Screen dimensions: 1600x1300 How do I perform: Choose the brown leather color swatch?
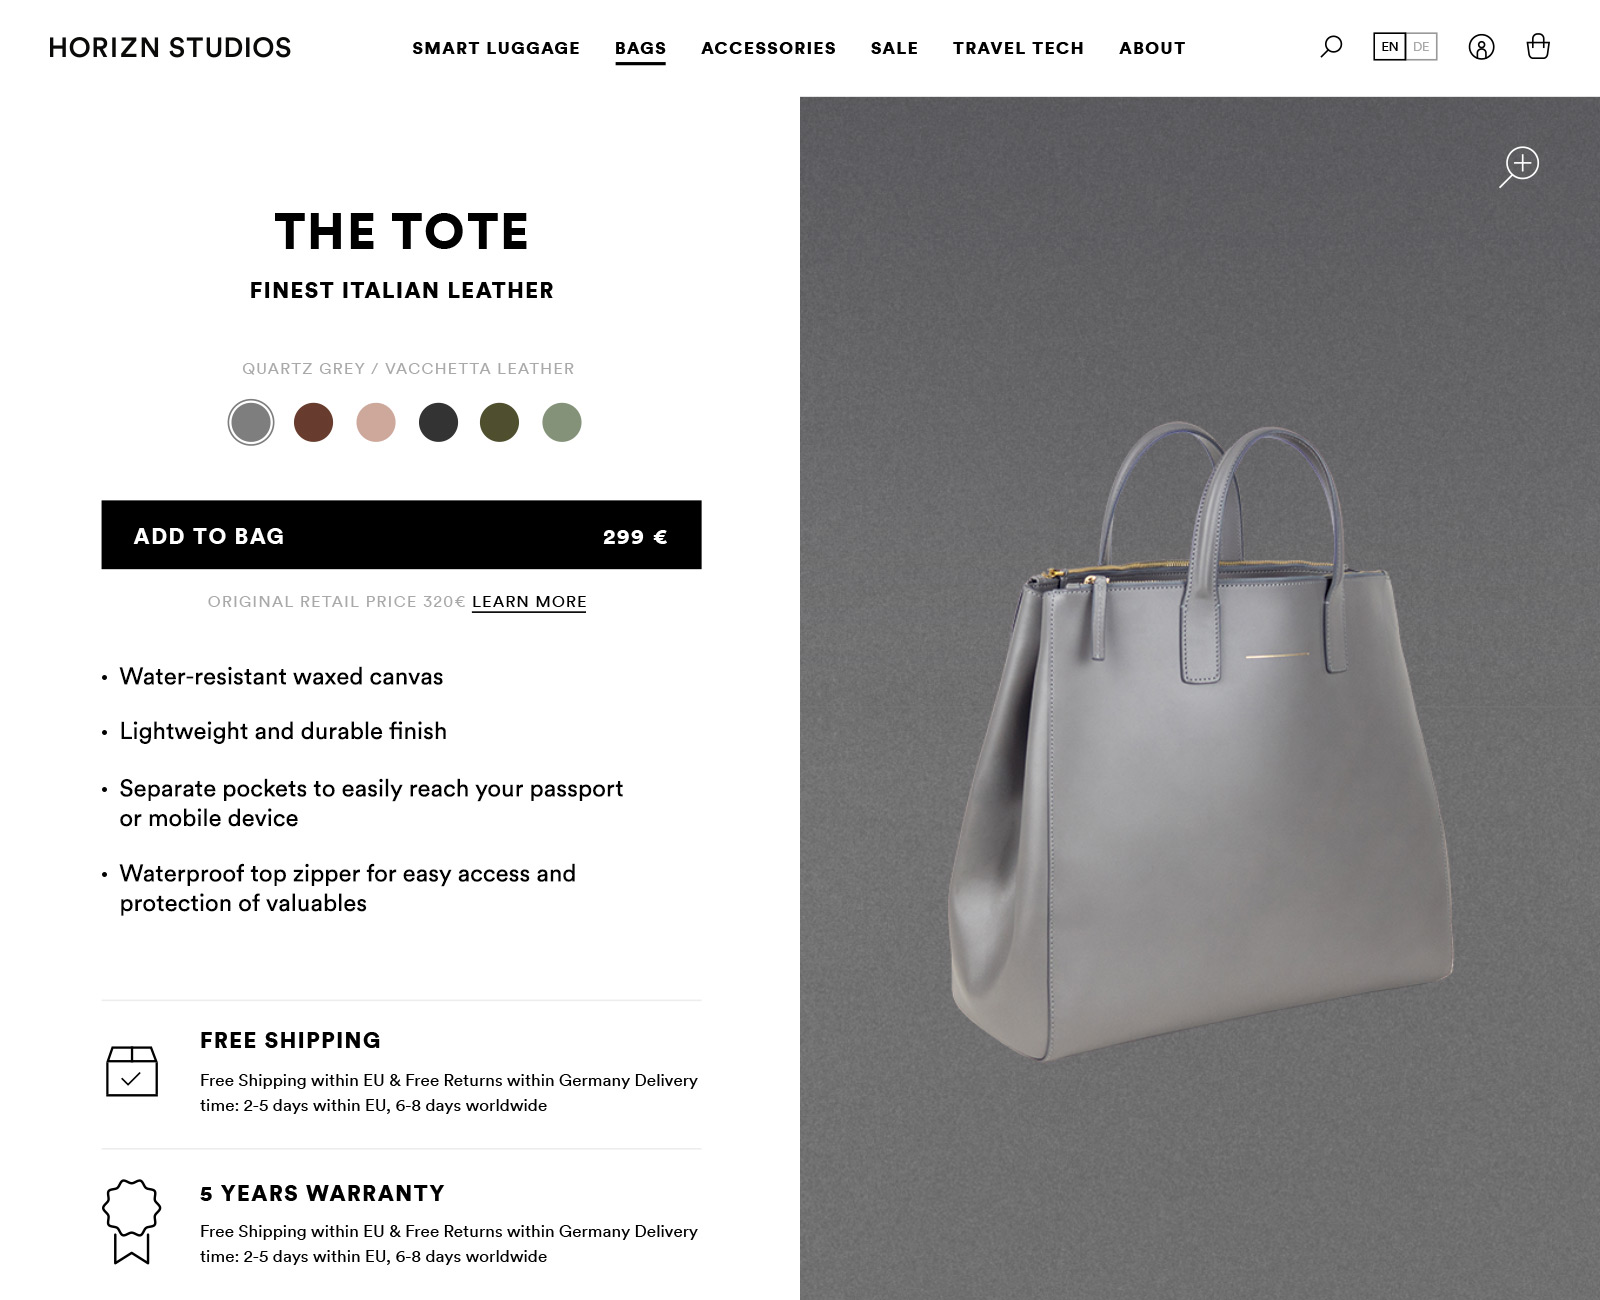313,422
